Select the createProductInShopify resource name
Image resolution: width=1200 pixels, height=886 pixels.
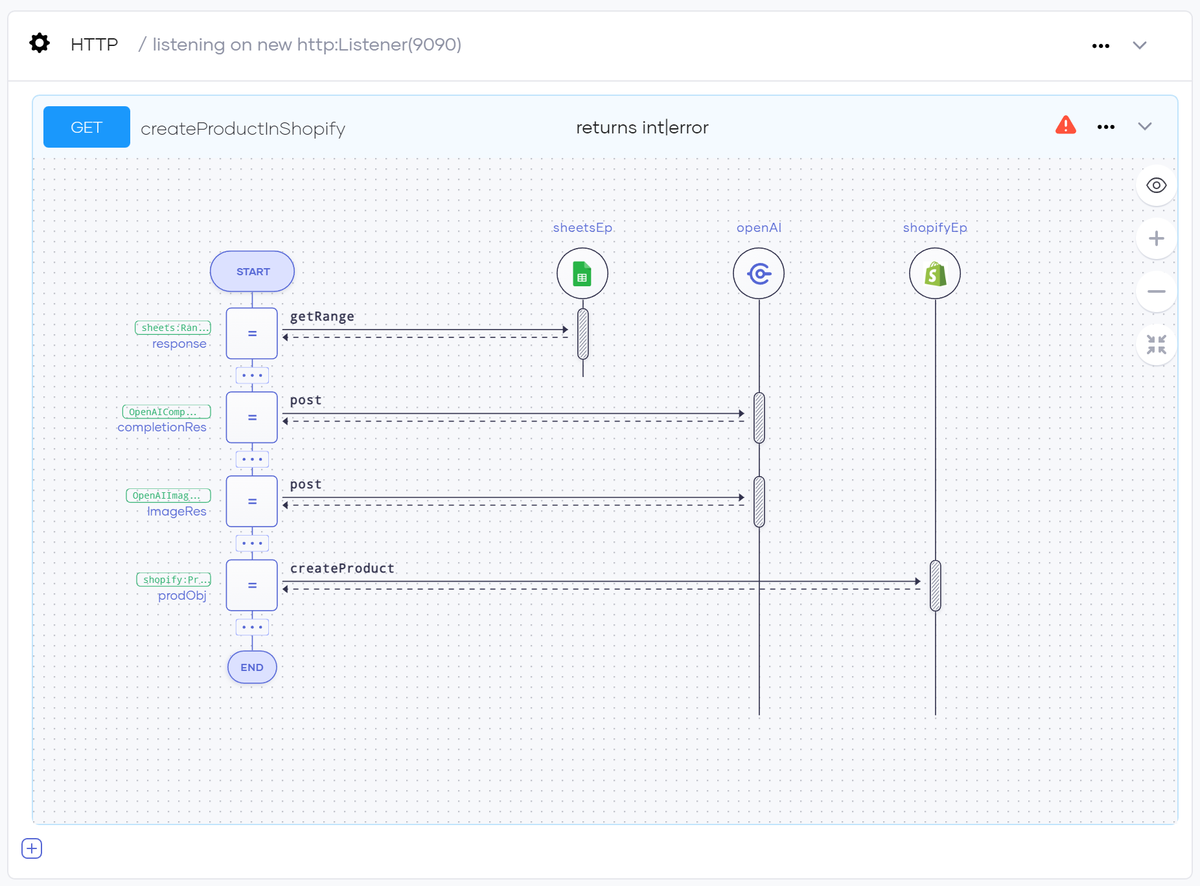click(x=243, y=128)
